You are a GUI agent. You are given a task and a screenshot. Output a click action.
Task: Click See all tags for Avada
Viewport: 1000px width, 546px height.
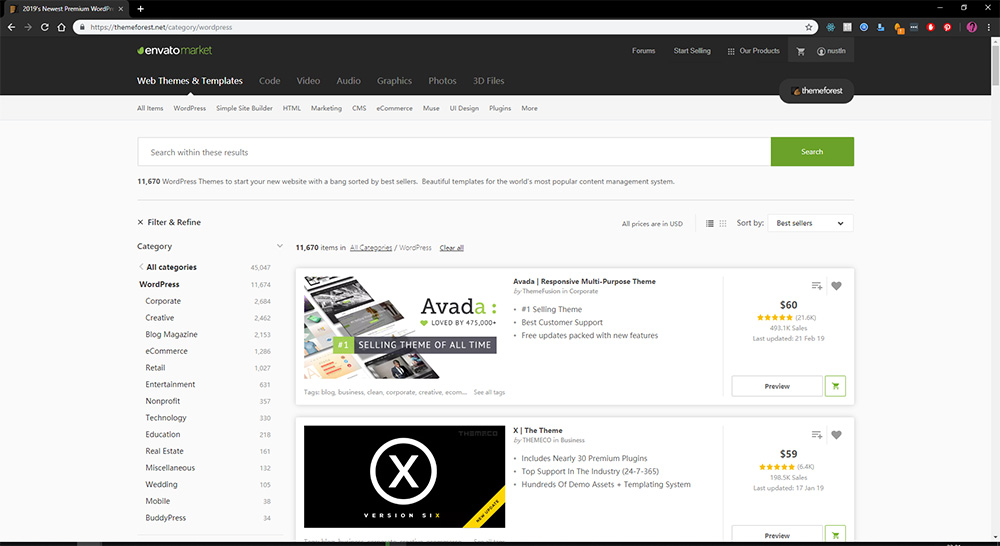(x=489, y=392)
